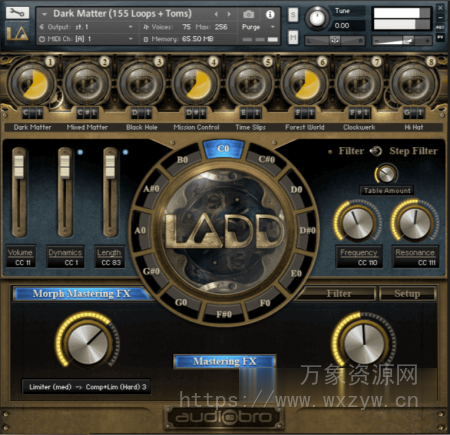Open the F 1 key selector under knob 6

tap(305, 113)
